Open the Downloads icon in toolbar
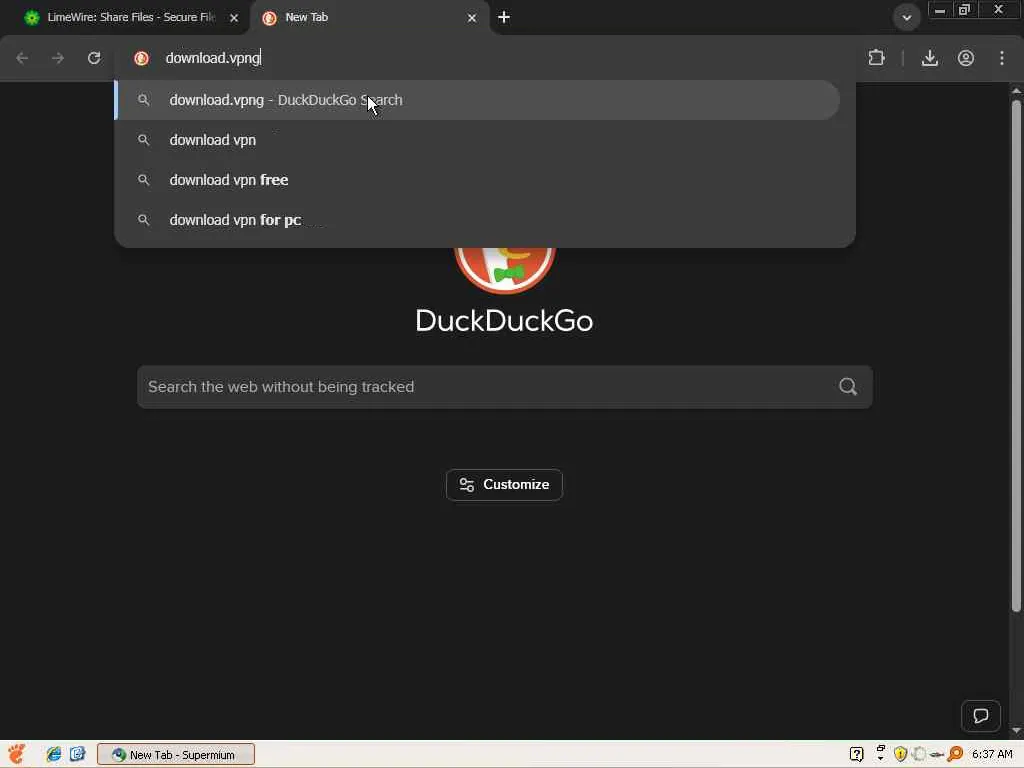This screenshot has width=1024, height=768. coord(929,58)
